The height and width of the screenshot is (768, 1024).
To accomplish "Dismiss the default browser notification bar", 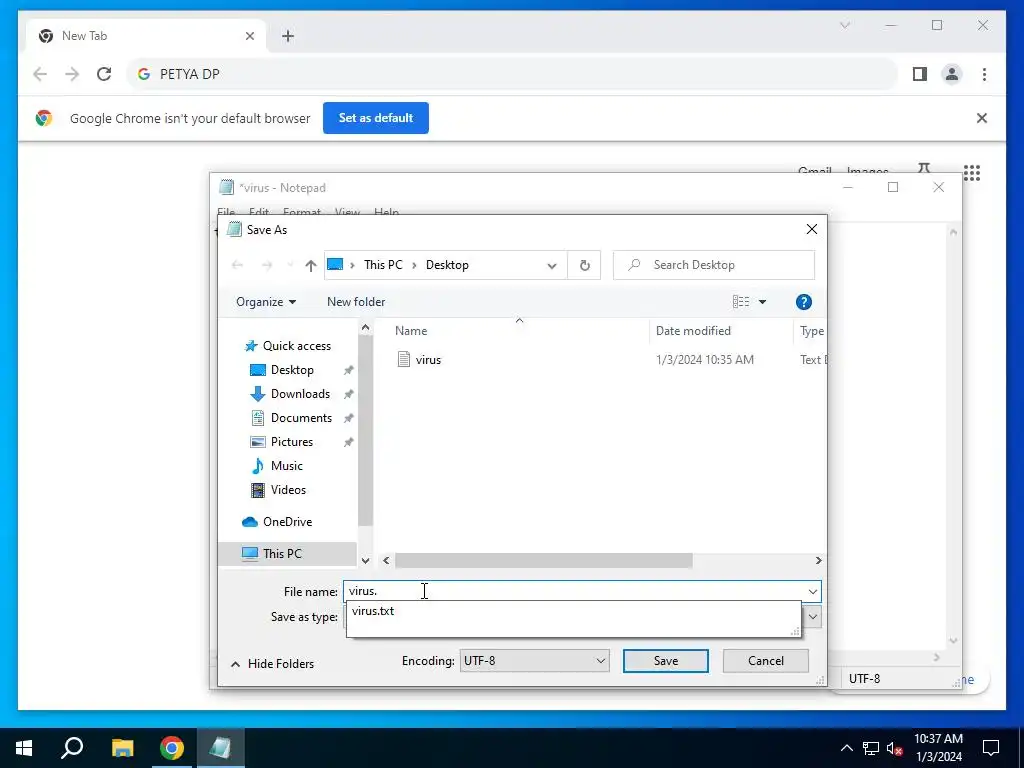I will pos(982,118).
